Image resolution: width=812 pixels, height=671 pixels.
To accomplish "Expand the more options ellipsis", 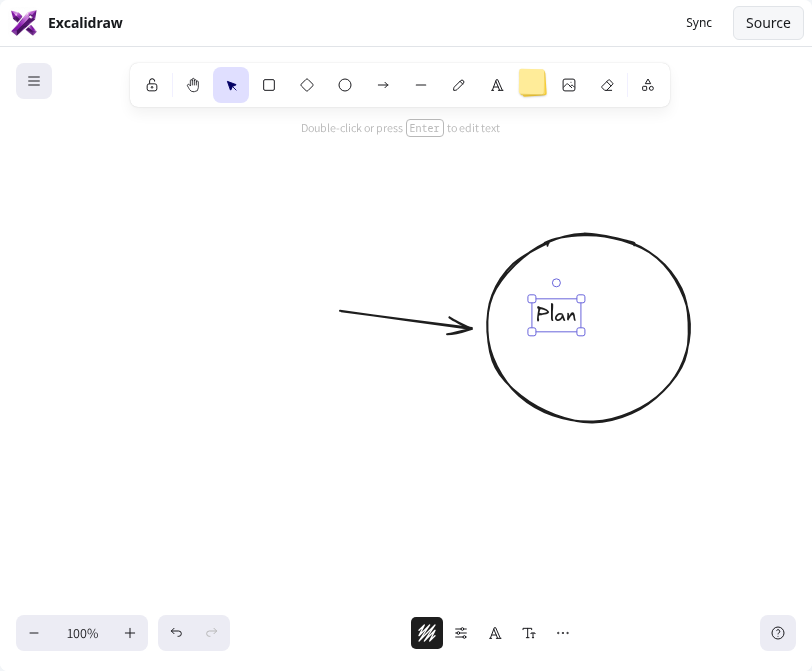I will click(x=563, y=633).
